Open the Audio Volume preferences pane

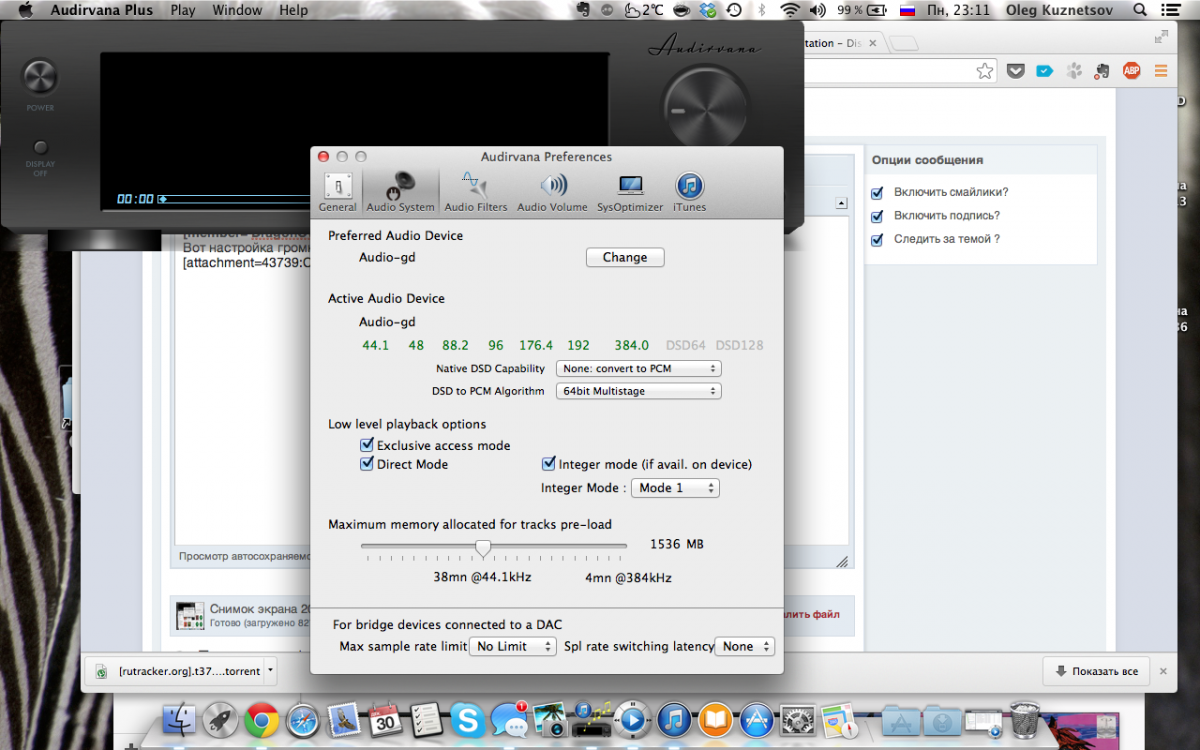click(x=552, y=192)
